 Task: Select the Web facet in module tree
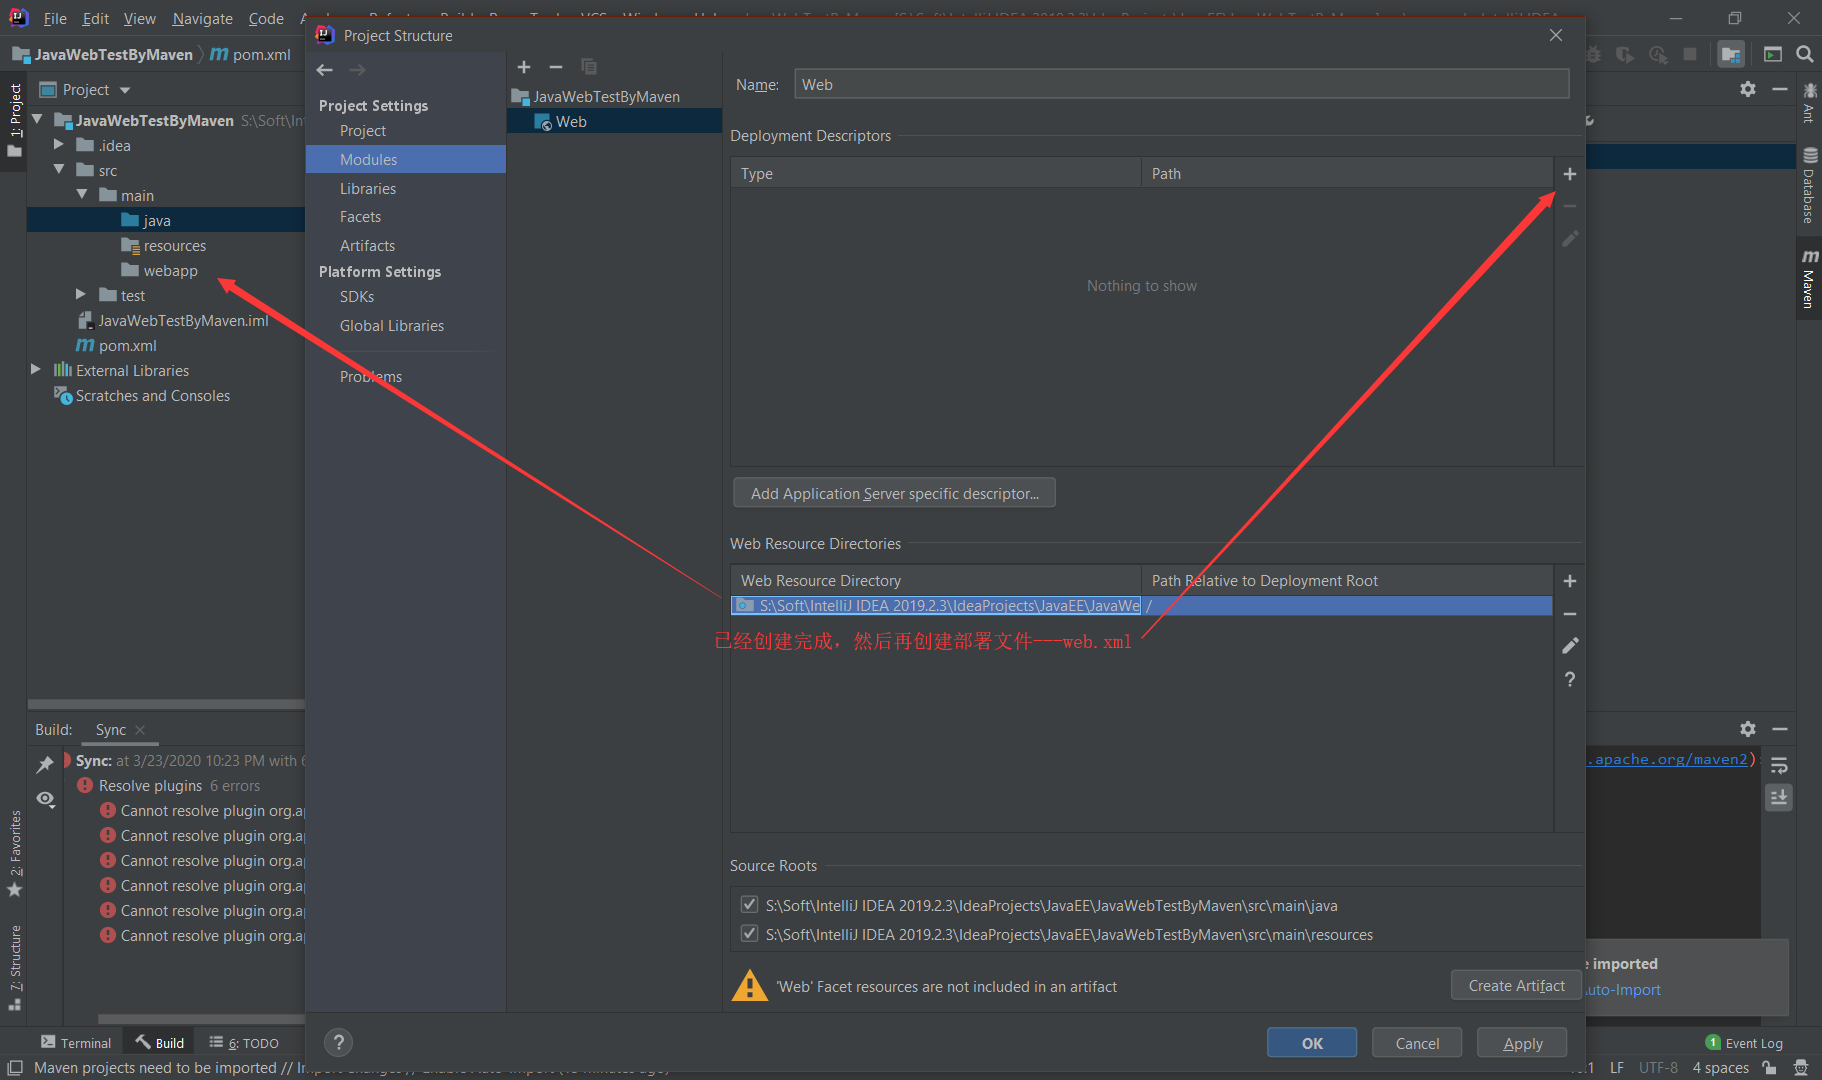point(571,122)
